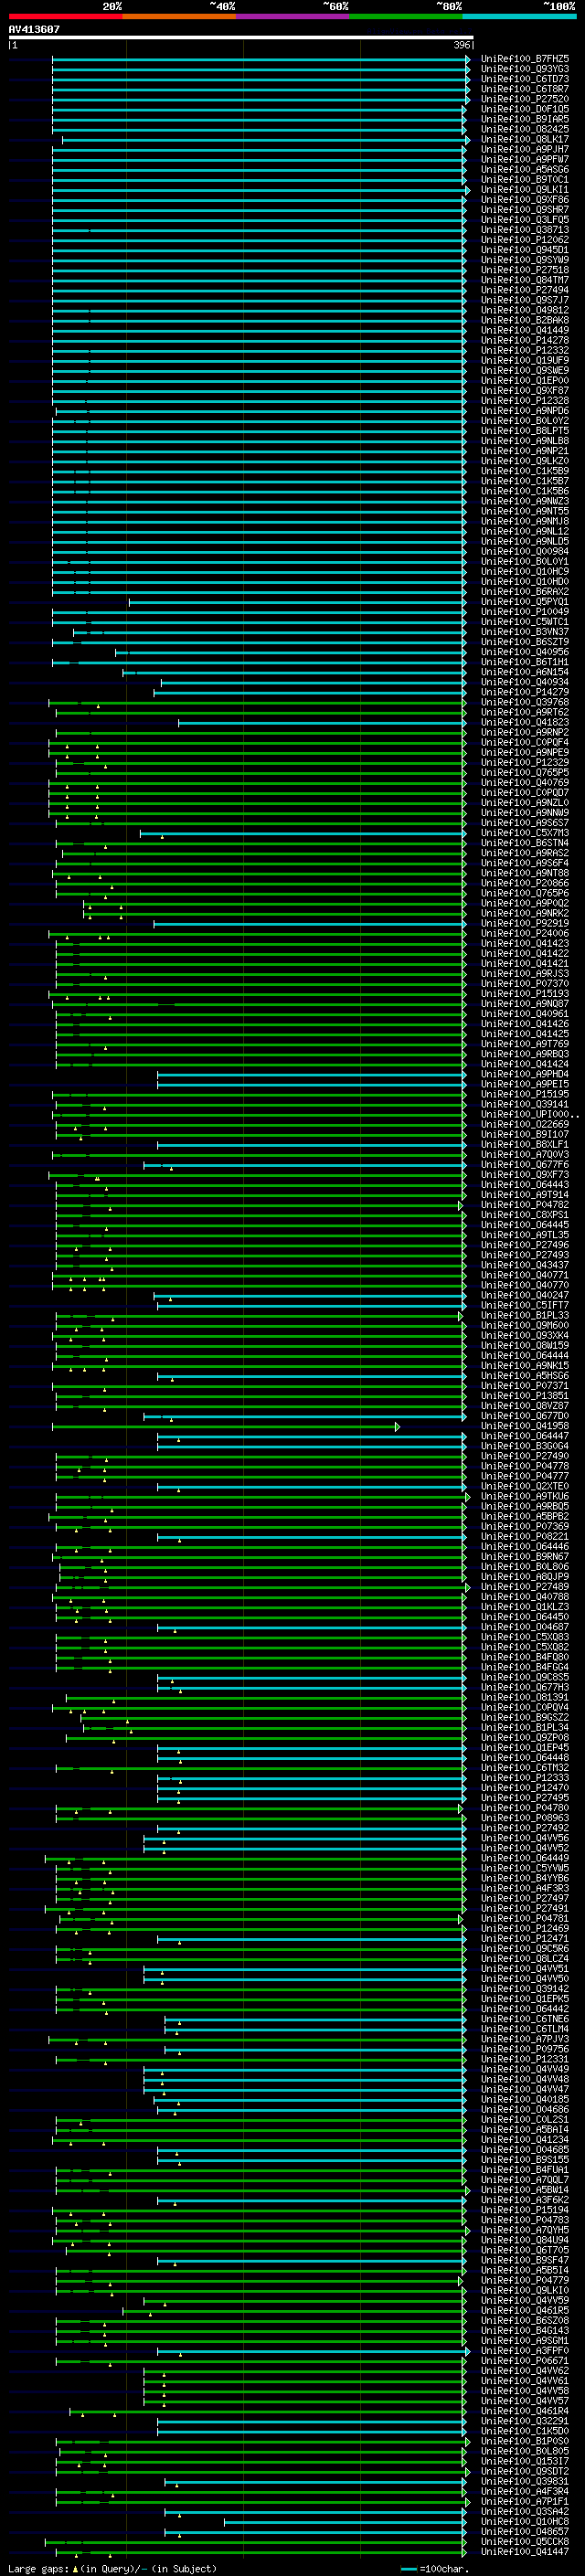Select the UniRef100_Q40961 label
The width and height of the screenshot is (585, 2576).
click(x=525, y=1014)
